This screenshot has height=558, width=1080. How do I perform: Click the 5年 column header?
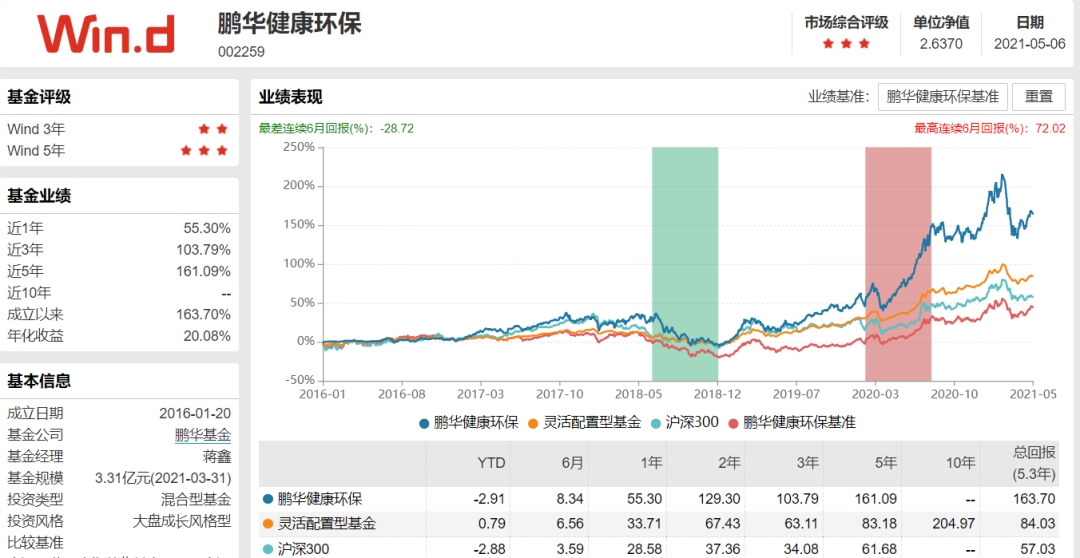(x=886, y=463)
